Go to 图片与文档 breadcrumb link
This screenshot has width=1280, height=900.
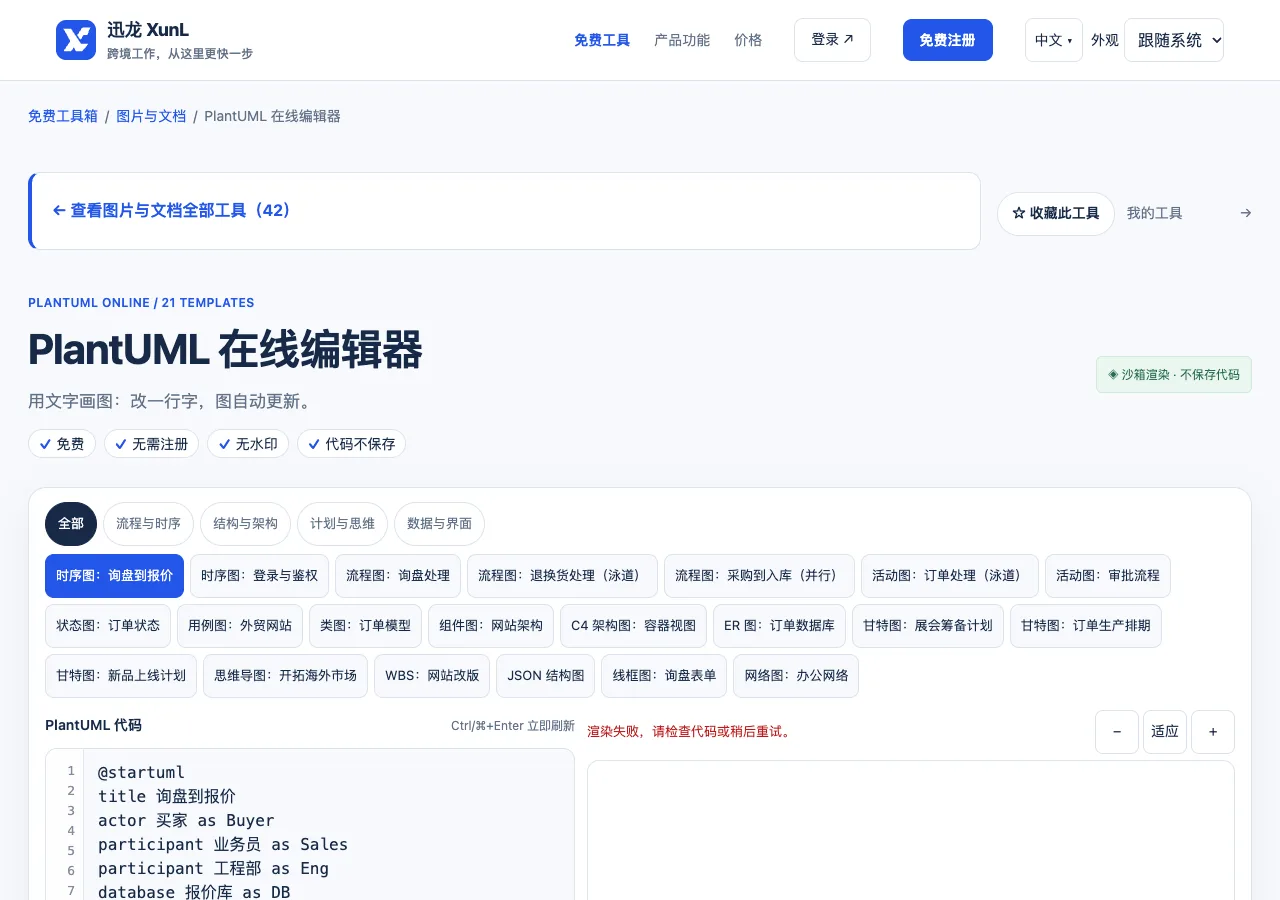(x=151, y=116)
